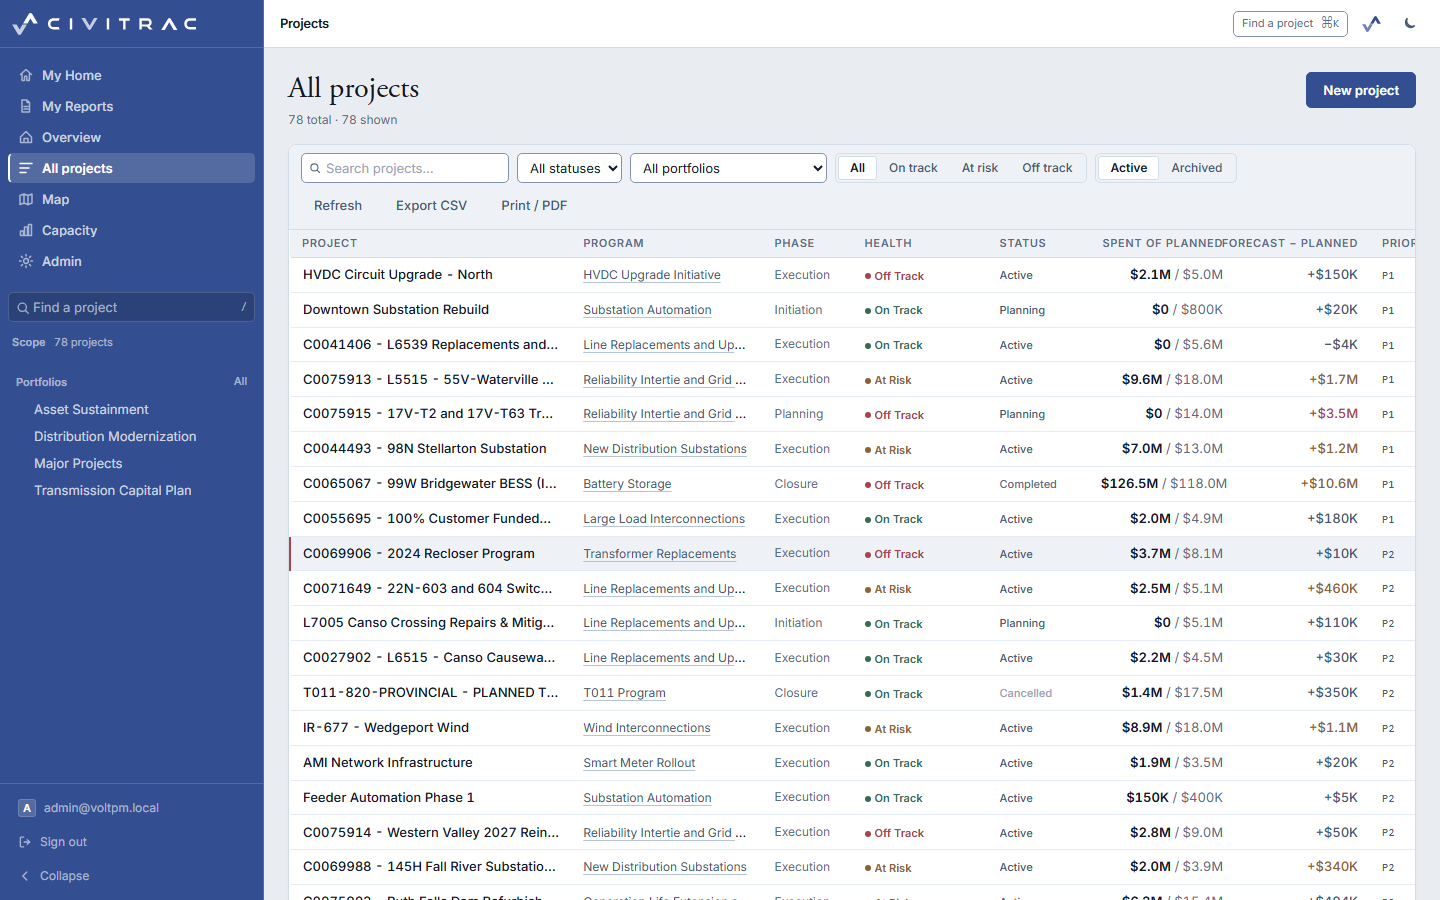Select Major Projects portfolio
This screenshot has width=1440, height=900.
(78, 463)
